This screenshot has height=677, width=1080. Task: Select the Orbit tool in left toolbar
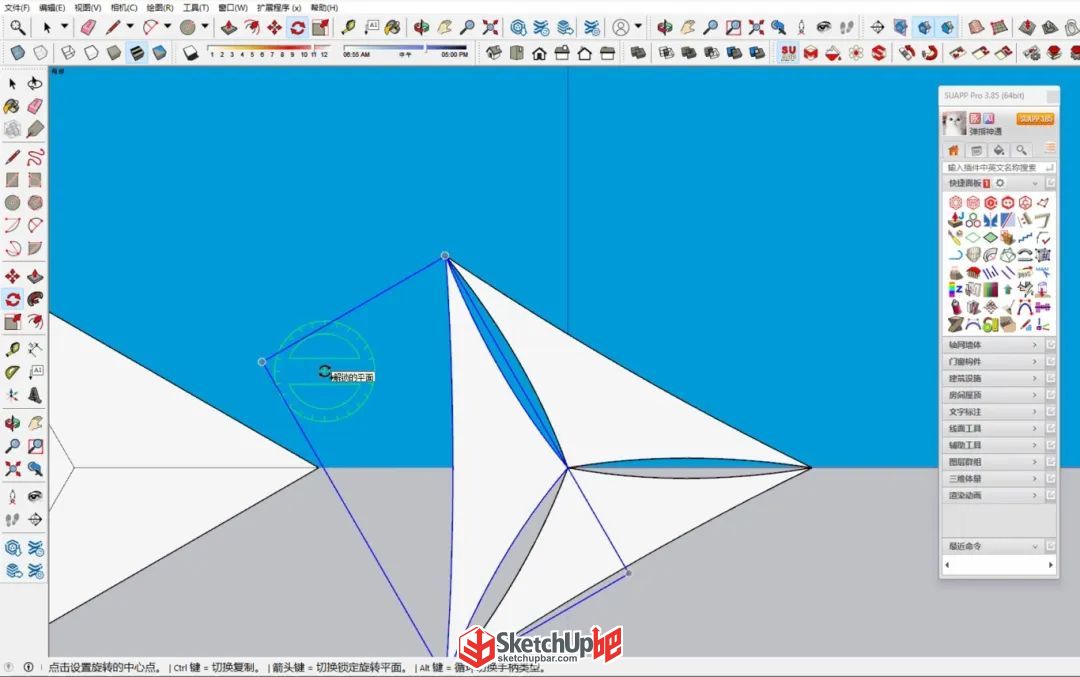(x=12, y=423)
